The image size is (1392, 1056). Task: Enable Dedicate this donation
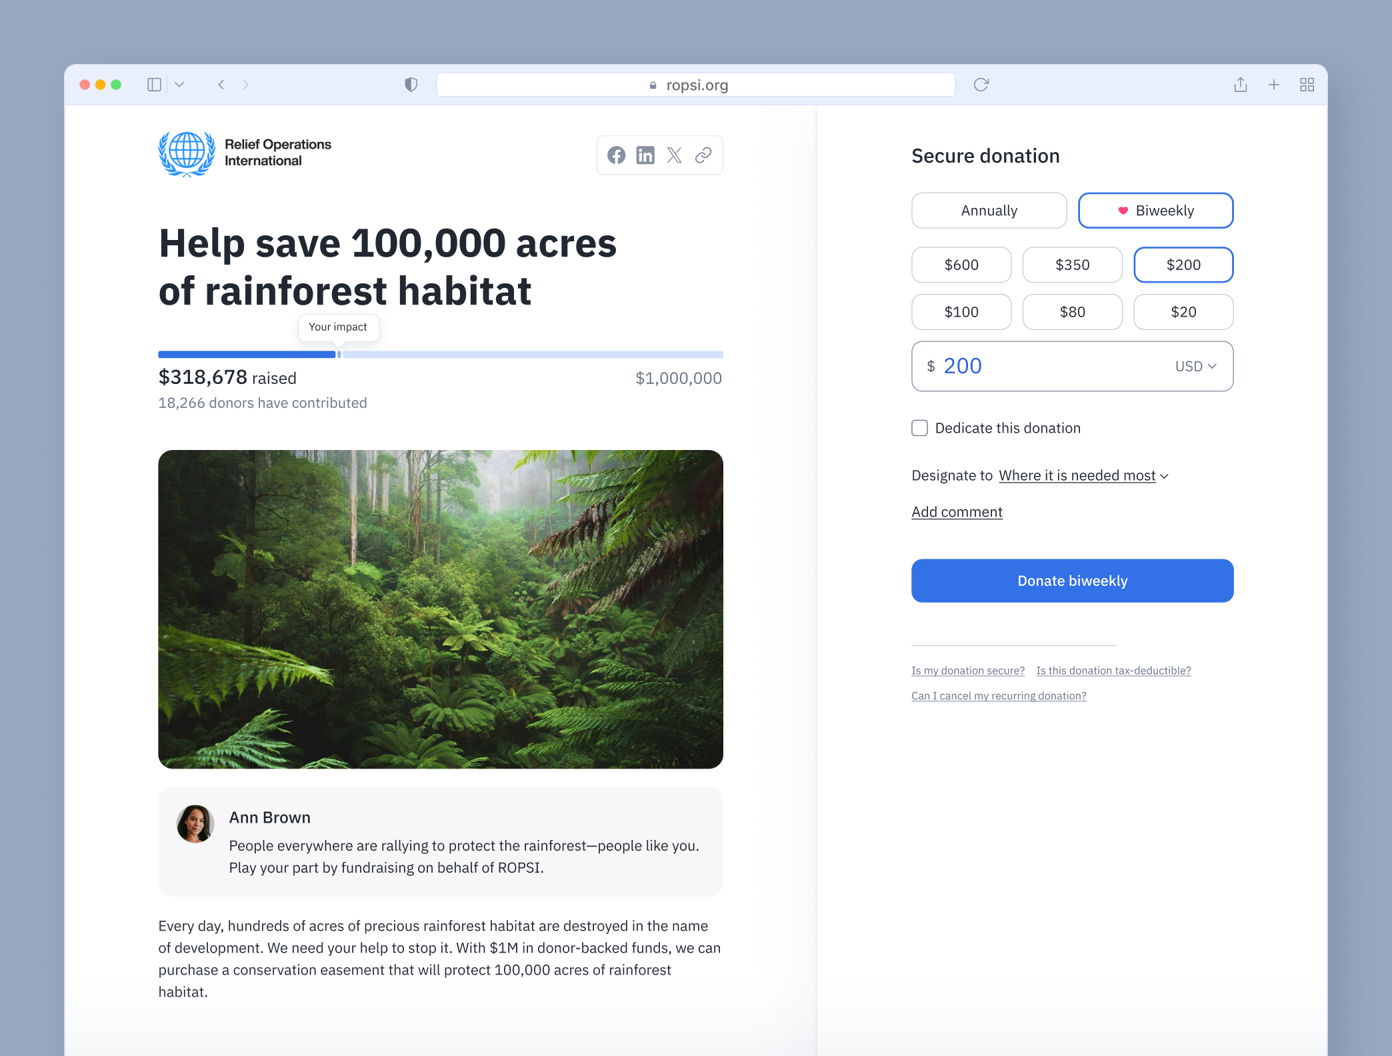(919, 427)
